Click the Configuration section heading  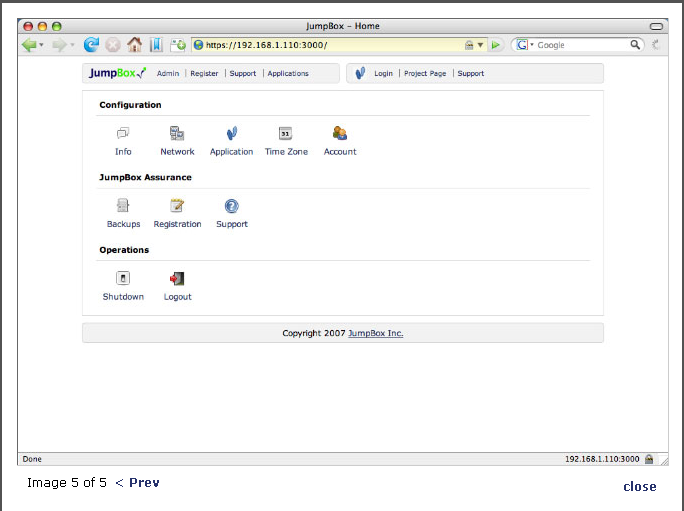click(x=130, y=105)
